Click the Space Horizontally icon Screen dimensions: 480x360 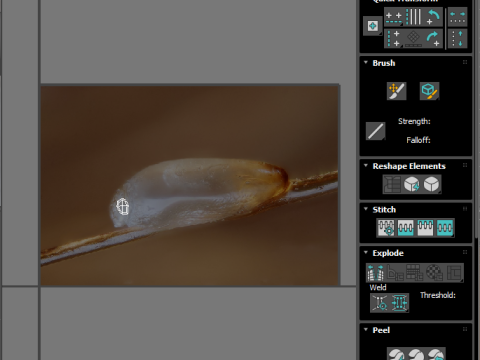click(x=457, y=17)
